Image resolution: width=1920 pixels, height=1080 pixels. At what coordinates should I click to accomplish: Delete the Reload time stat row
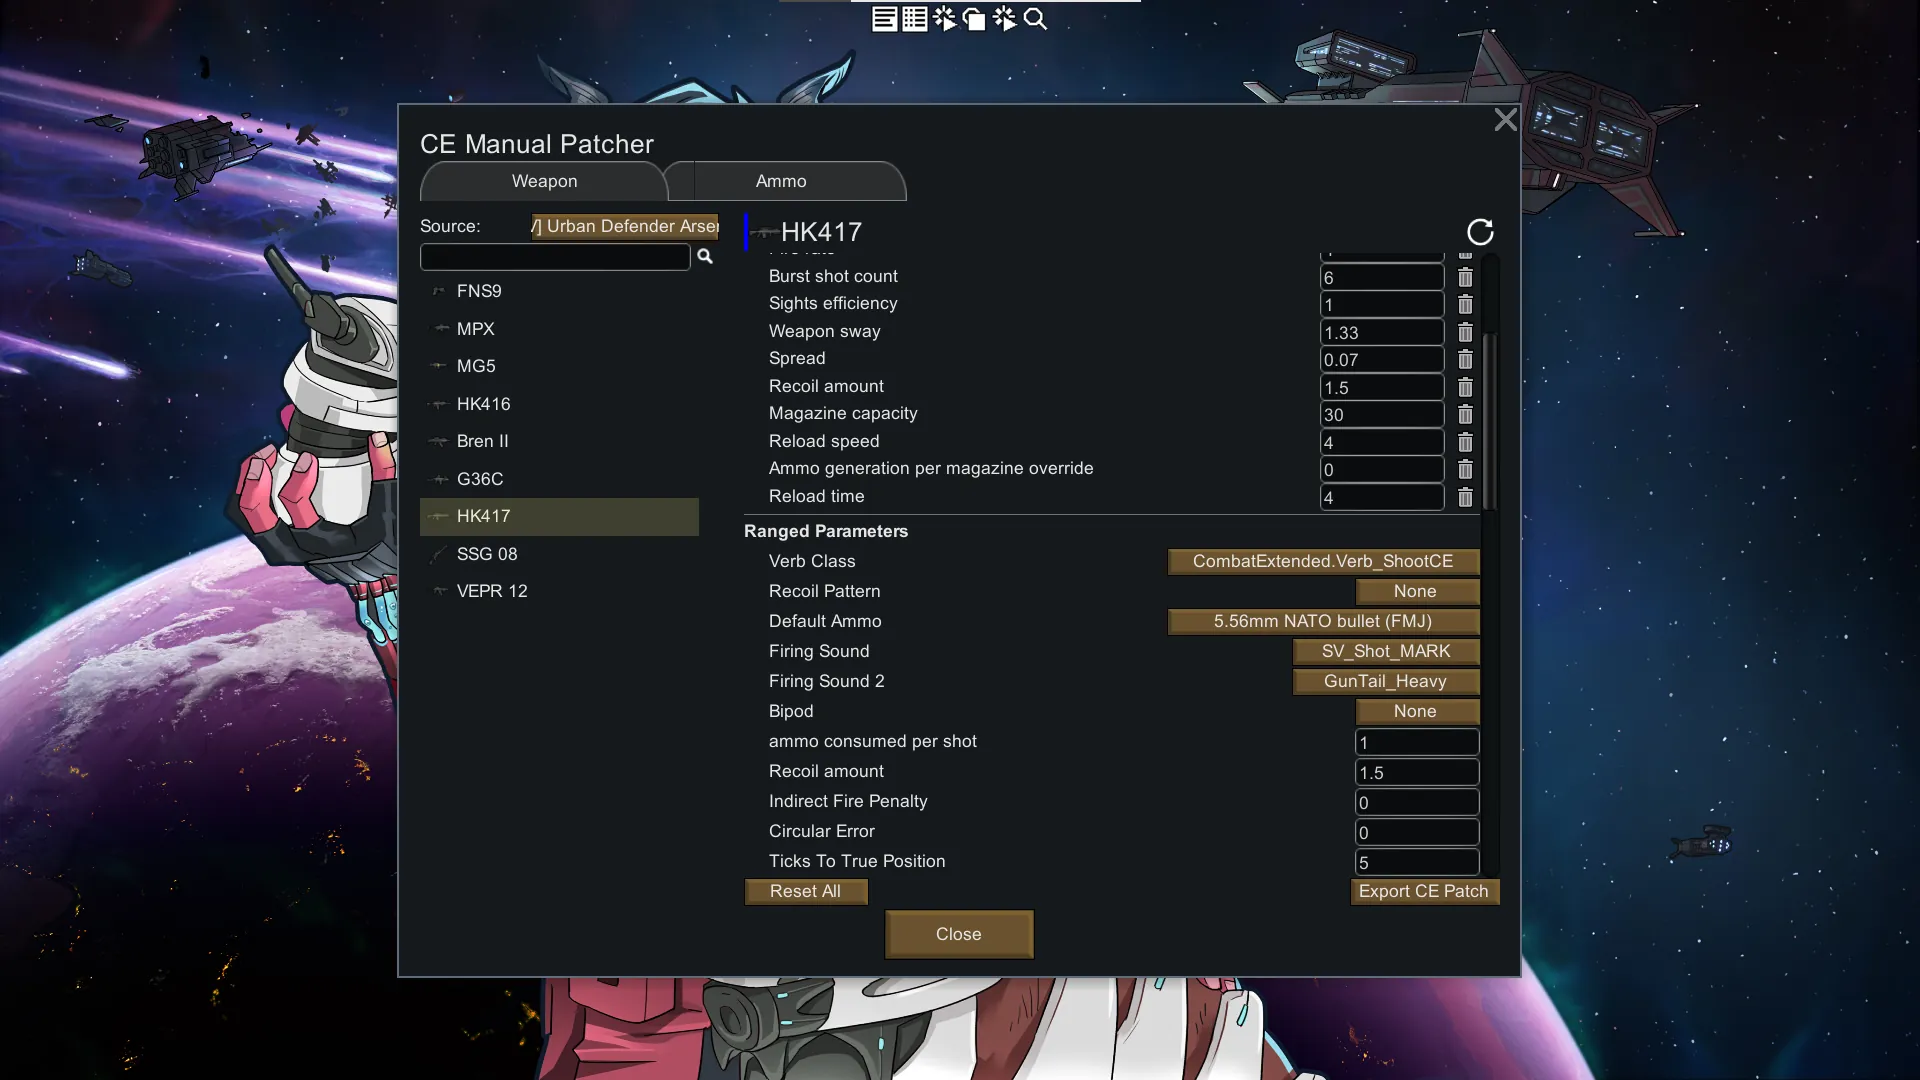tap(1465, 497)
